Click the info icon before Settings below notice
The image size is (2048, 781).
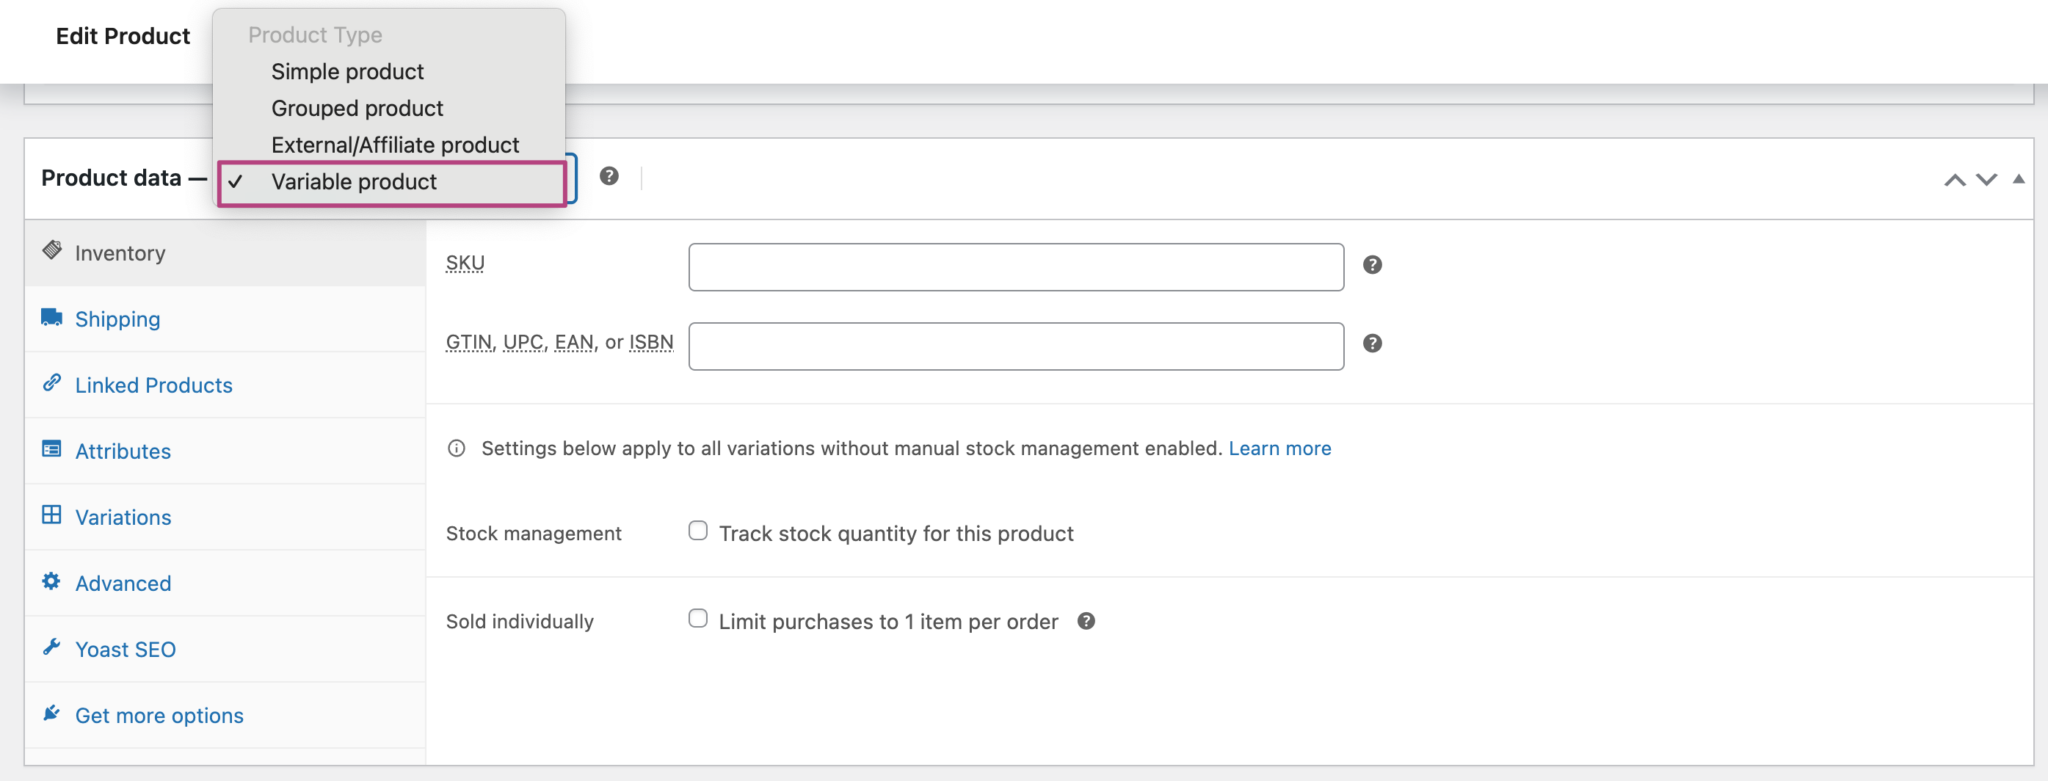pyautogui.click(x=457, y=448)
